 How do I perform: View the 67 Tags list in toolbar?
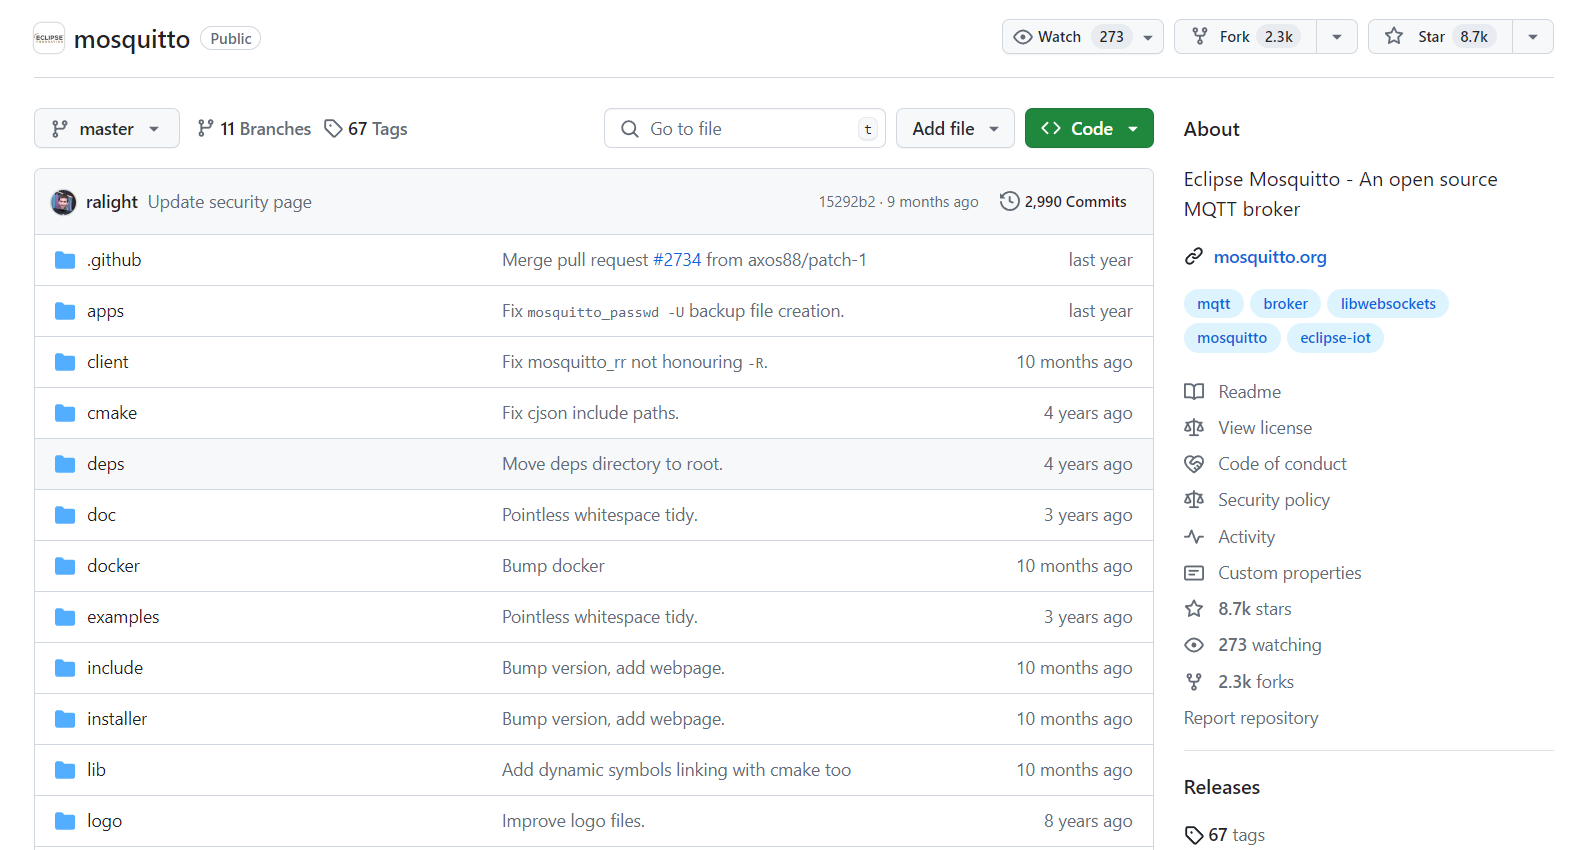tap(366, 128)
